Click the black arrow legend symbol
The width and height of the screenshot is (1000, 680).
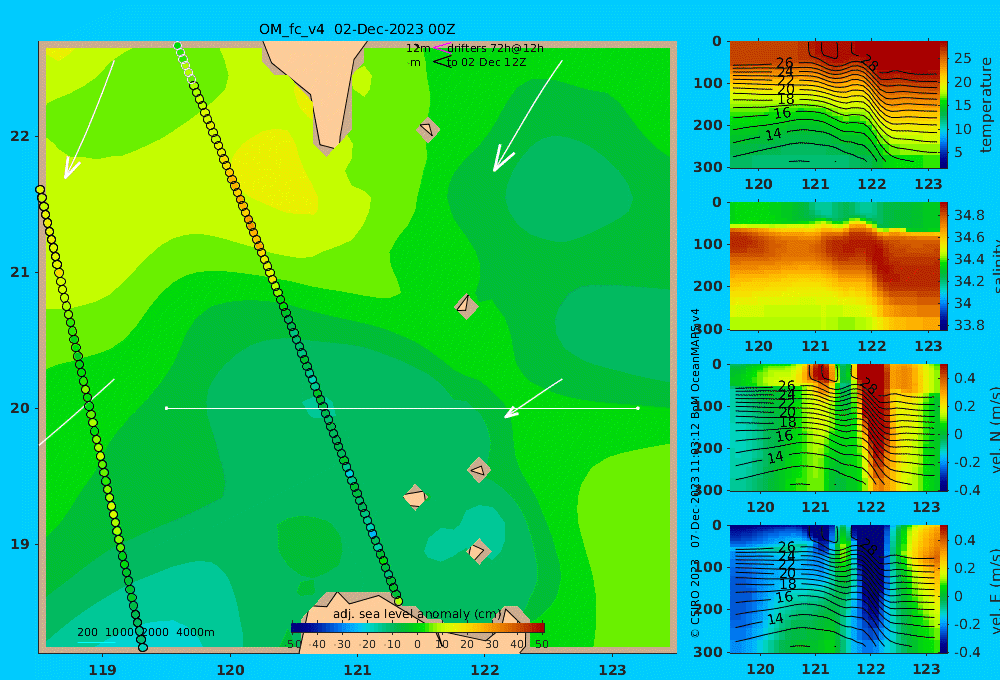(x=442, y=61)
